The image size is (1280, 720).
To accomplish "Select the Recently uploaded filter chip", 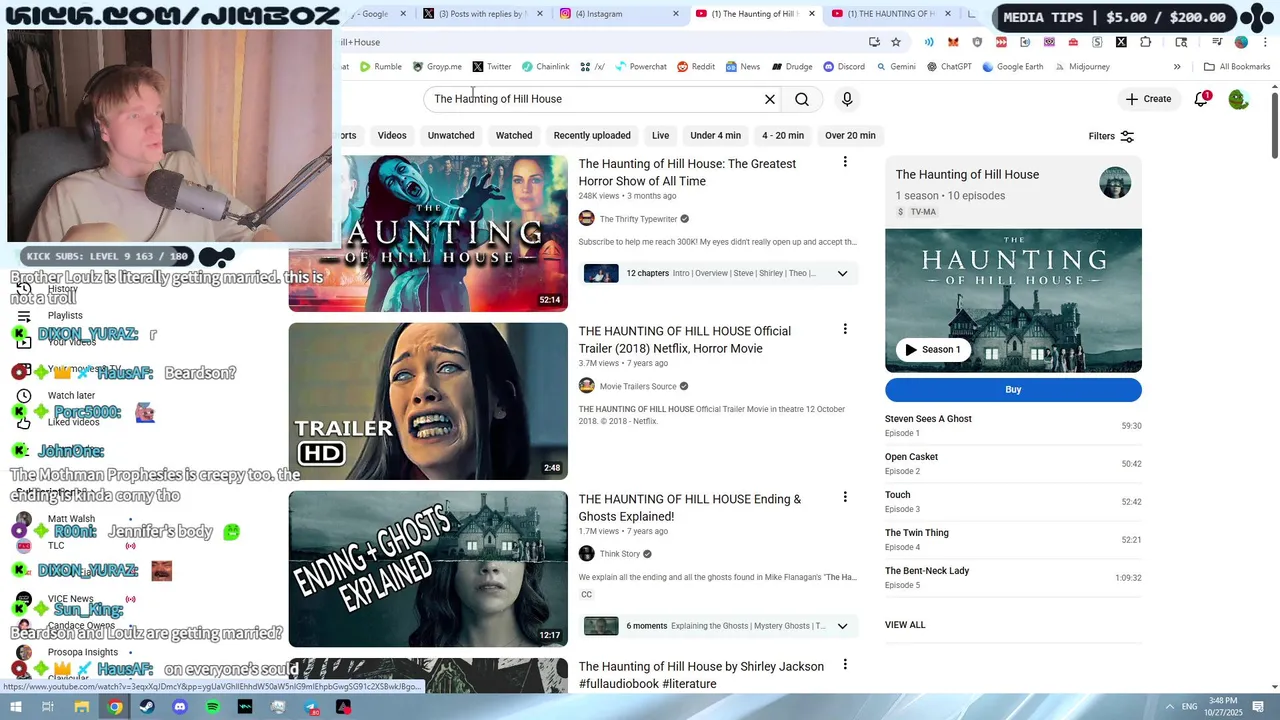I will [592, 136].
